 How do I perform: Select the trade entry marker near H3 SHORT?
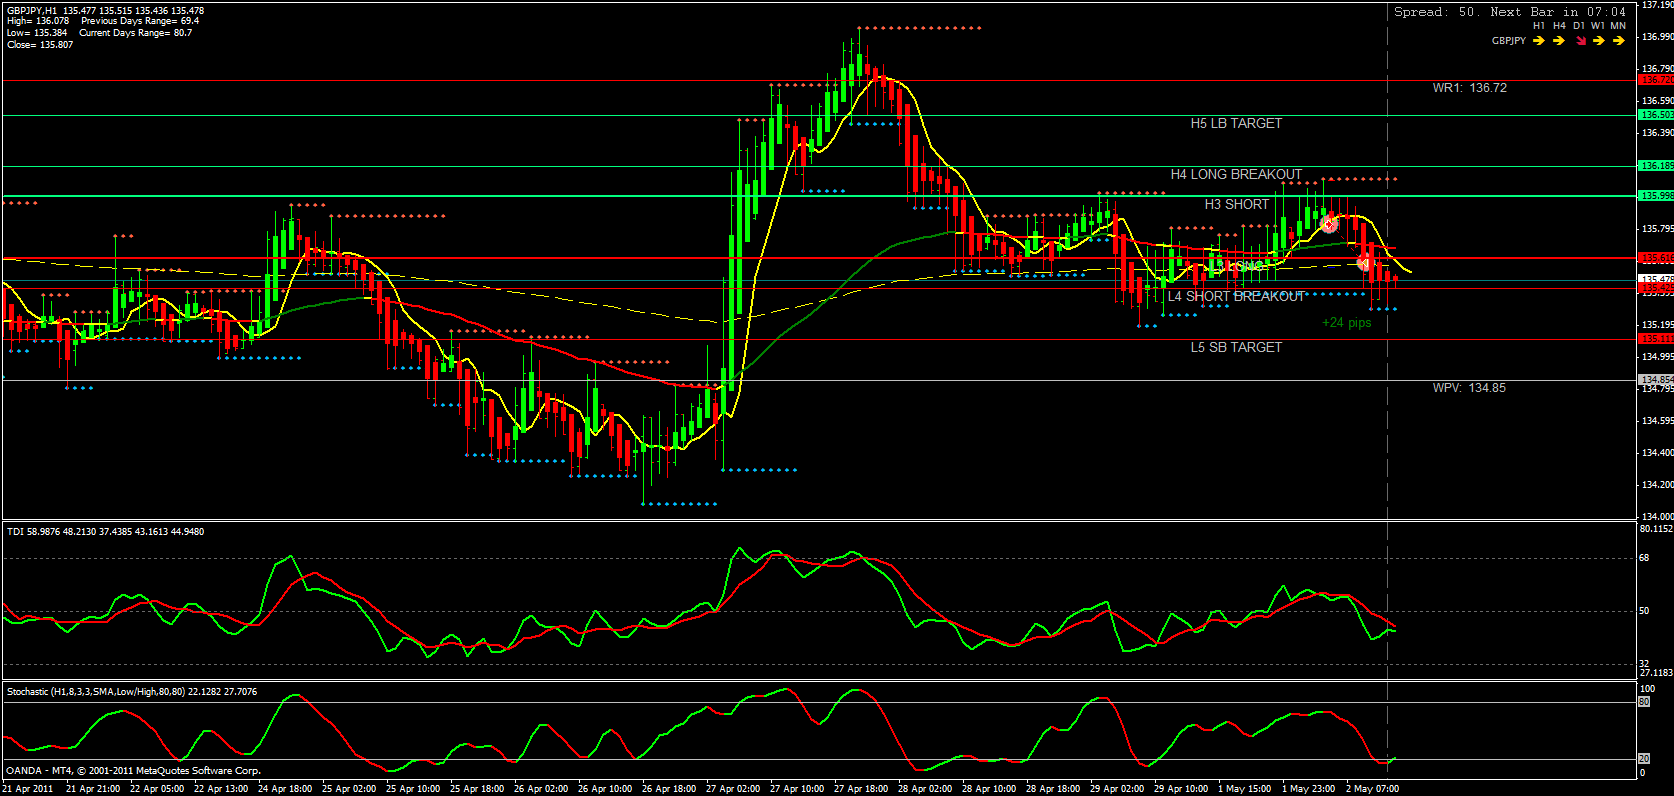[1328, 224]
